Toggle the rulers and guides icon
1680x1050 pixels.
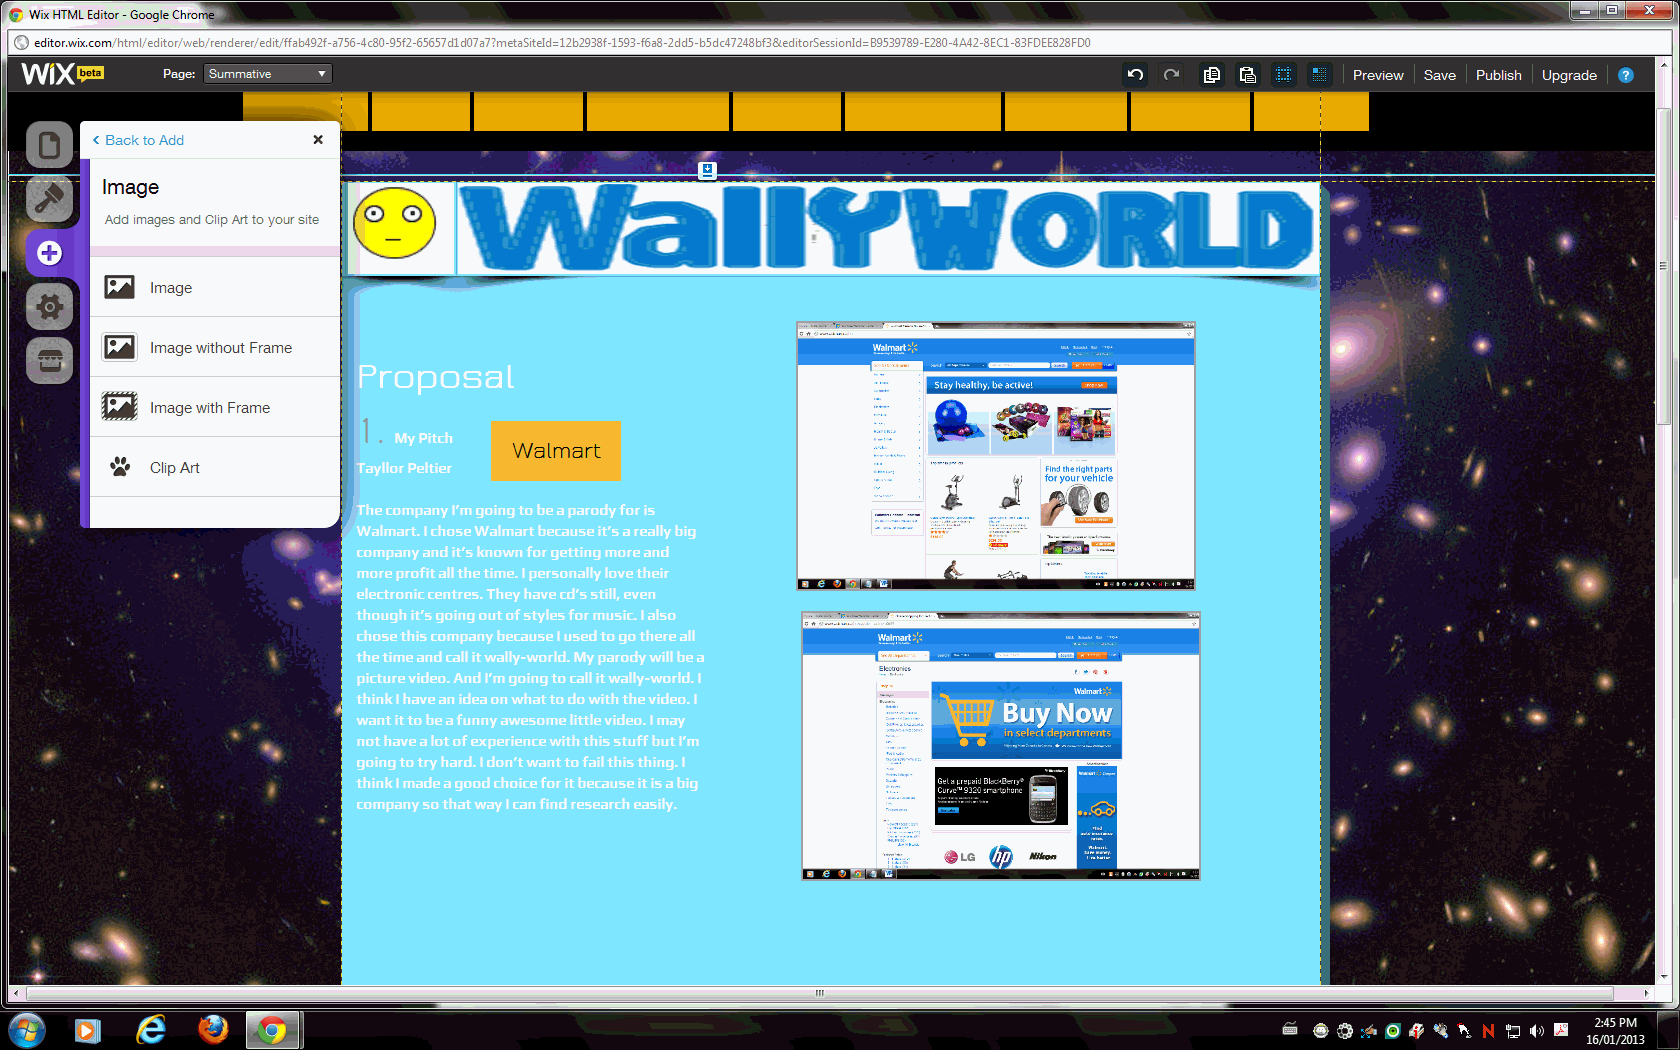click(x=1283, y=75)
